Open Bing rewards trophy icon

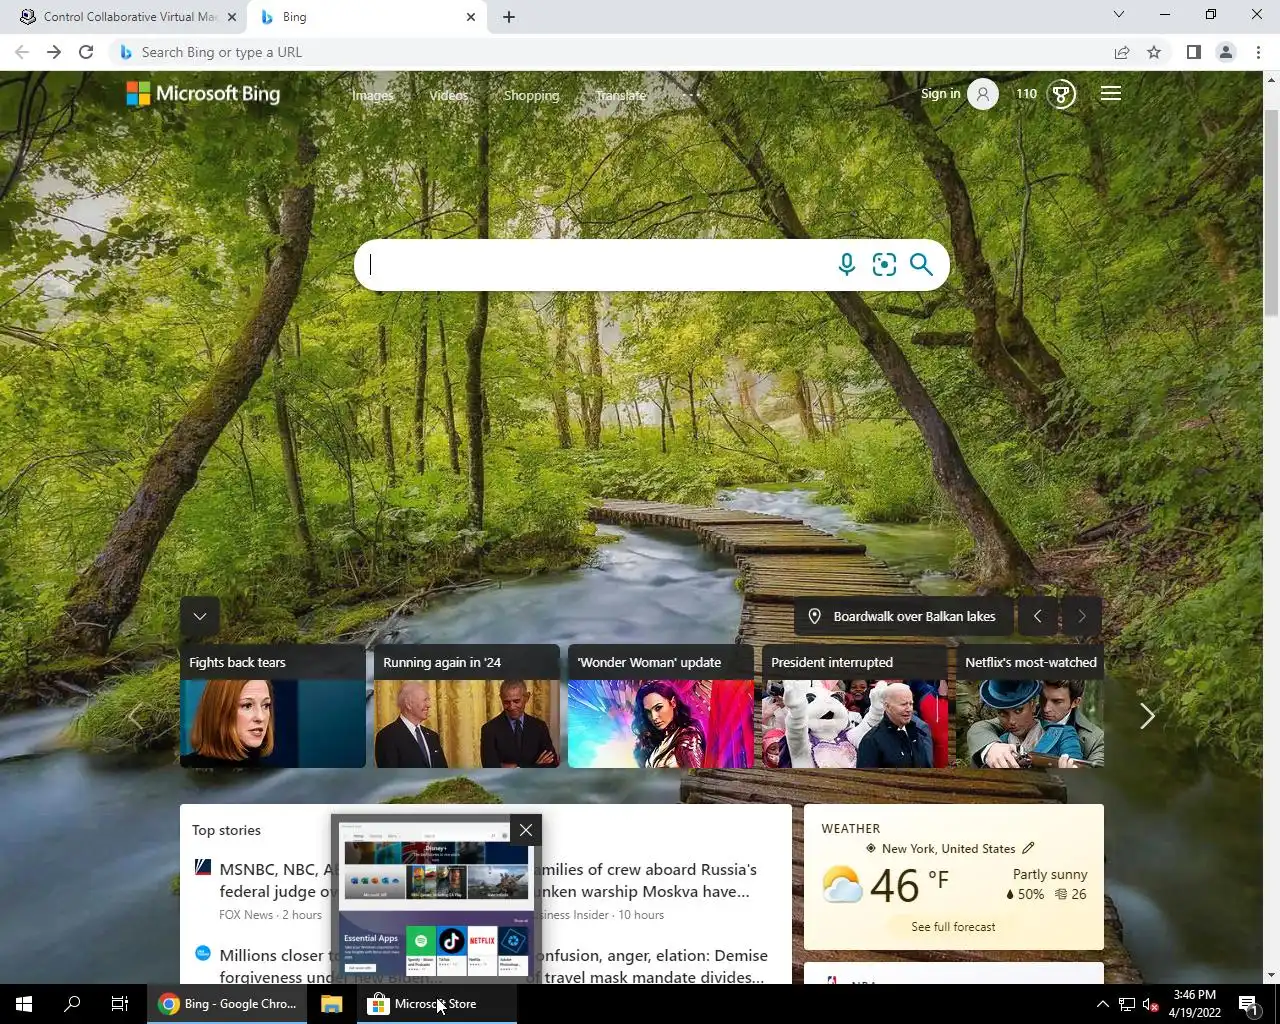1061,94
